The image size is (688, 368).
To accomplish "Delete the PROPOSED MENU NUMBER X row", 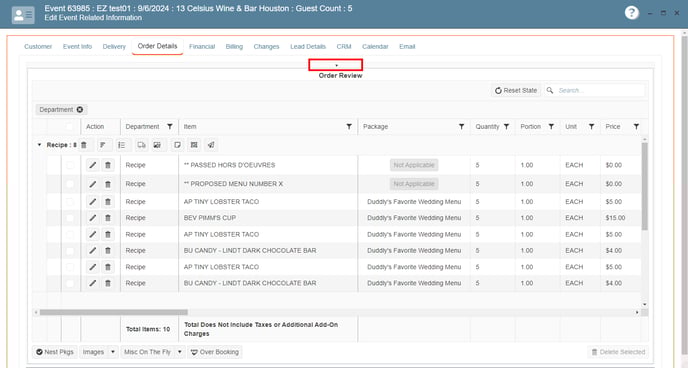I will [108, 184].
